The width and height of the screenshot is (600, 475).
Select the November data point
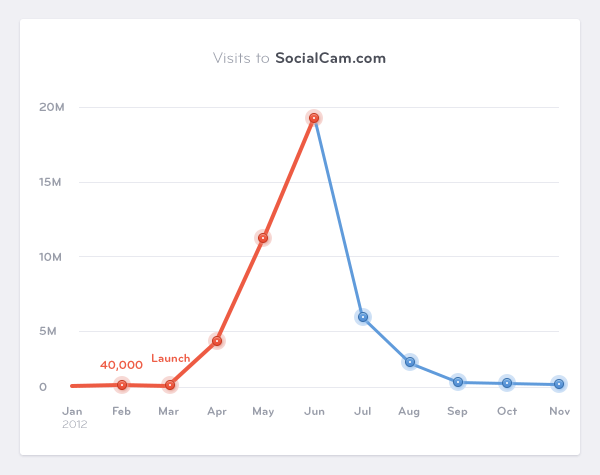pos(559,384)
